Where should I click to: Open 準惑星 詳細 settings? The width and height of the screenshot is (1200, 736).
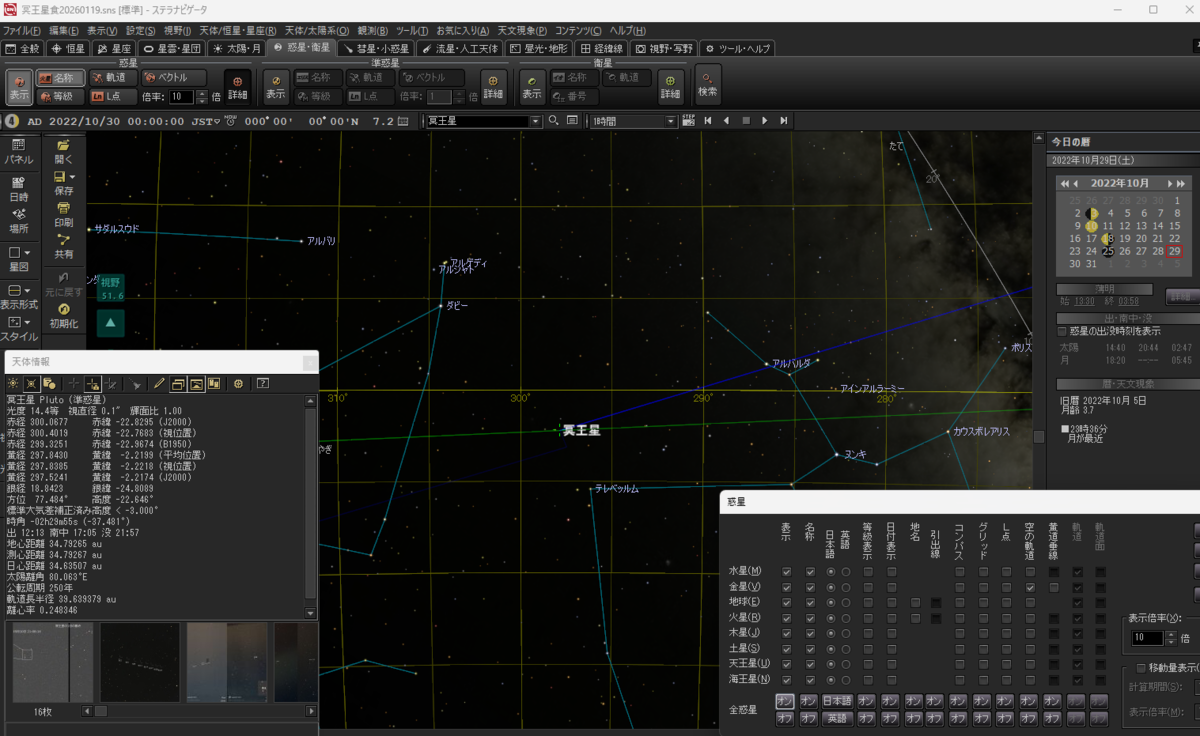pyautogui.click(x=493, y=87)
